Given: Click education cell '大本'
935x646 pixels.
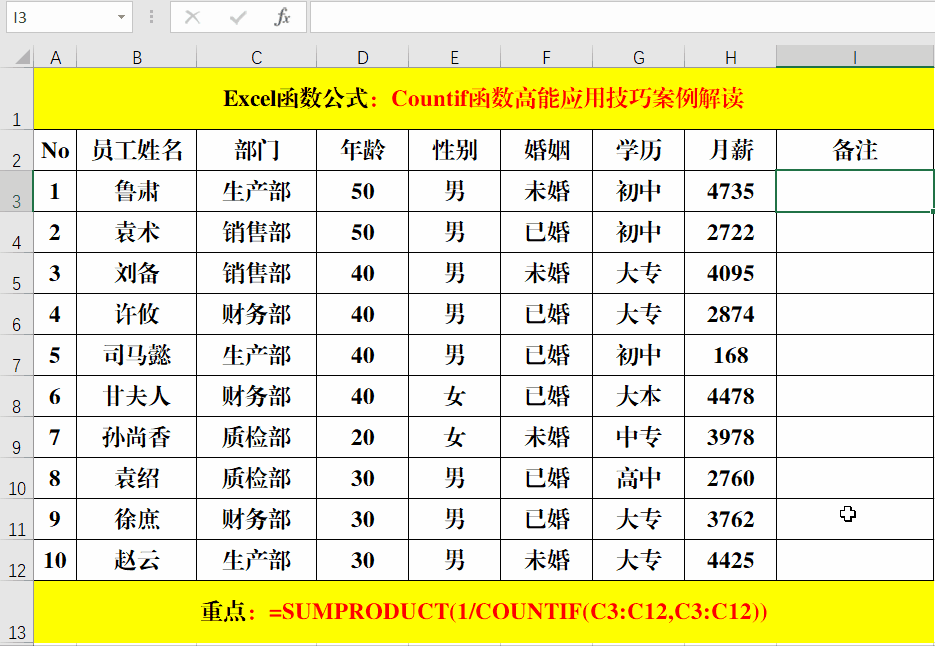Looking at the screenshot, I should [639, 396].
